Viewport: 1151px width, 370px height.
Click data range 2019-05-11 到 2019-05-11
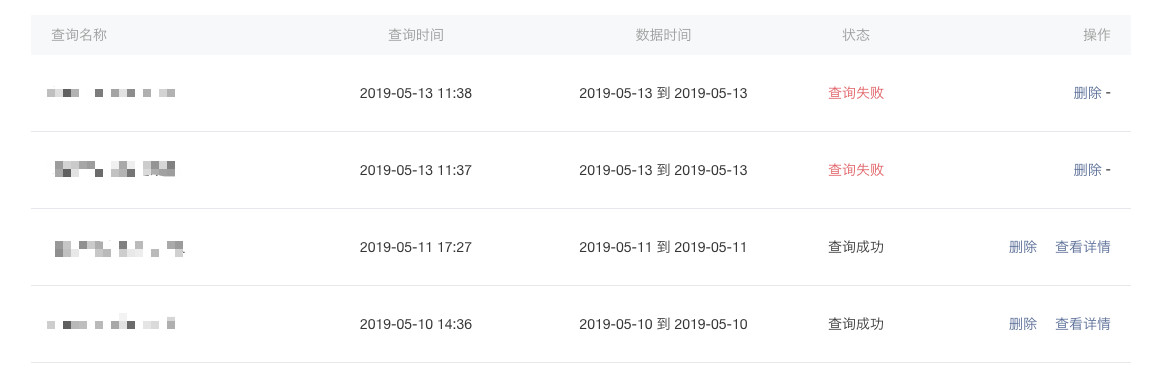[x=663, y=247]
